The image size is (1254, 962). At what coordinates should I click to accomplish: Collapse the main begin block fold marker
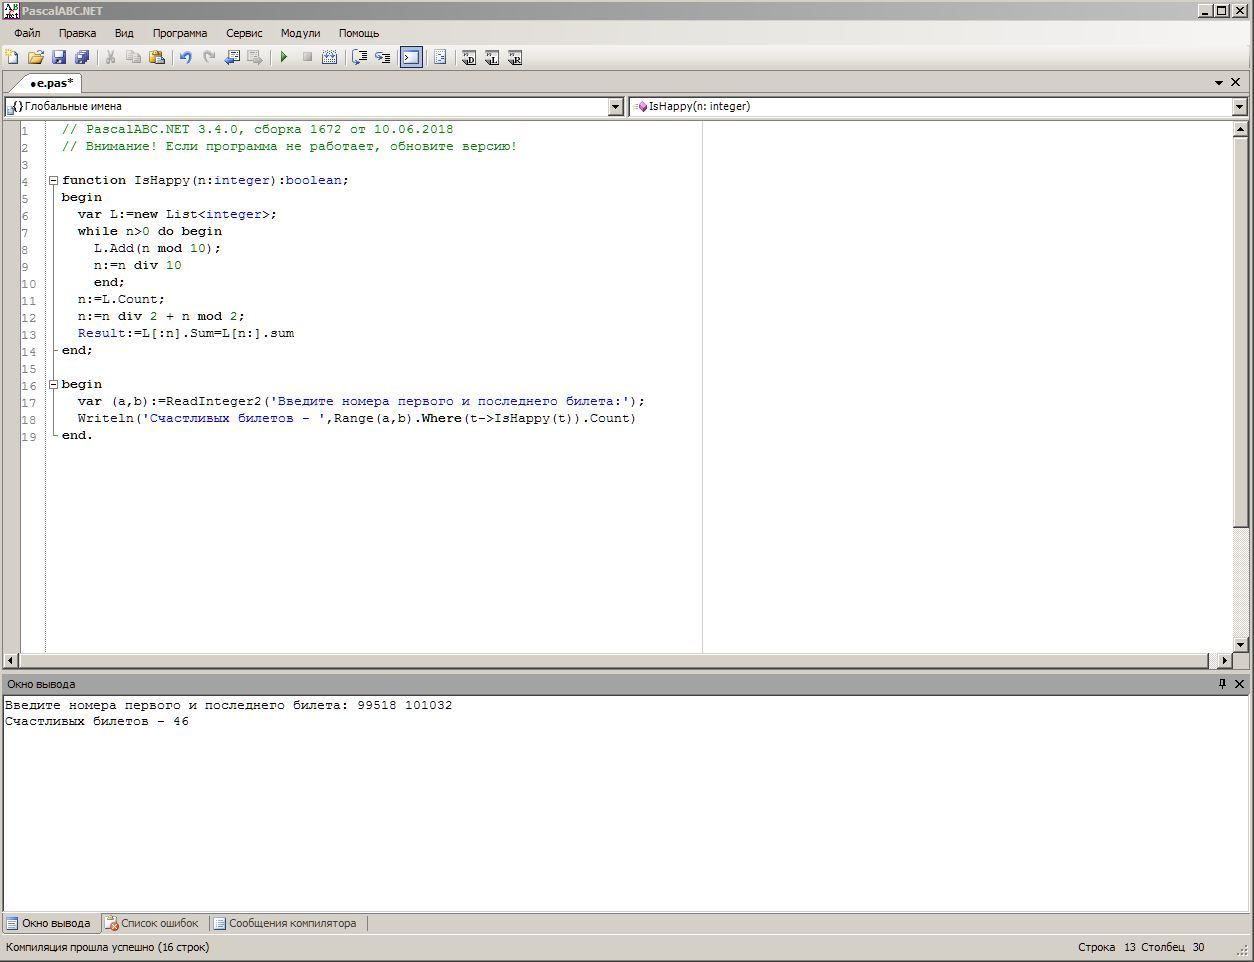53,385
